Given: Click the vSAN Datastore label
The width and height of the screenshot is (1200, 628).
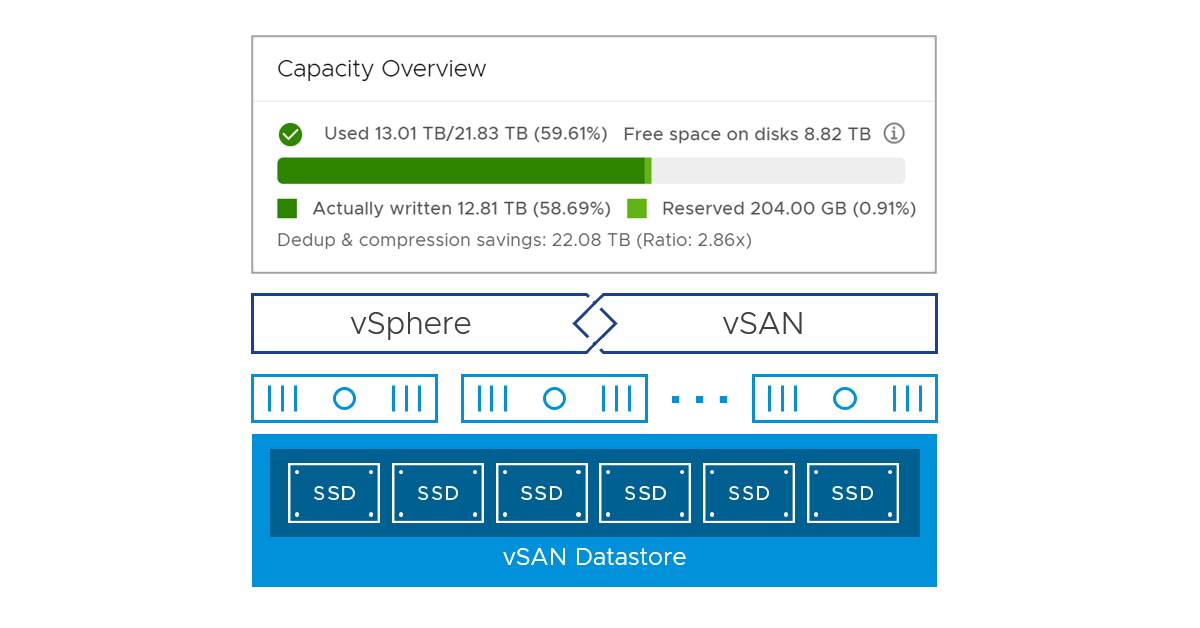Looking at the screenshot, I should (x=594, y=557).
